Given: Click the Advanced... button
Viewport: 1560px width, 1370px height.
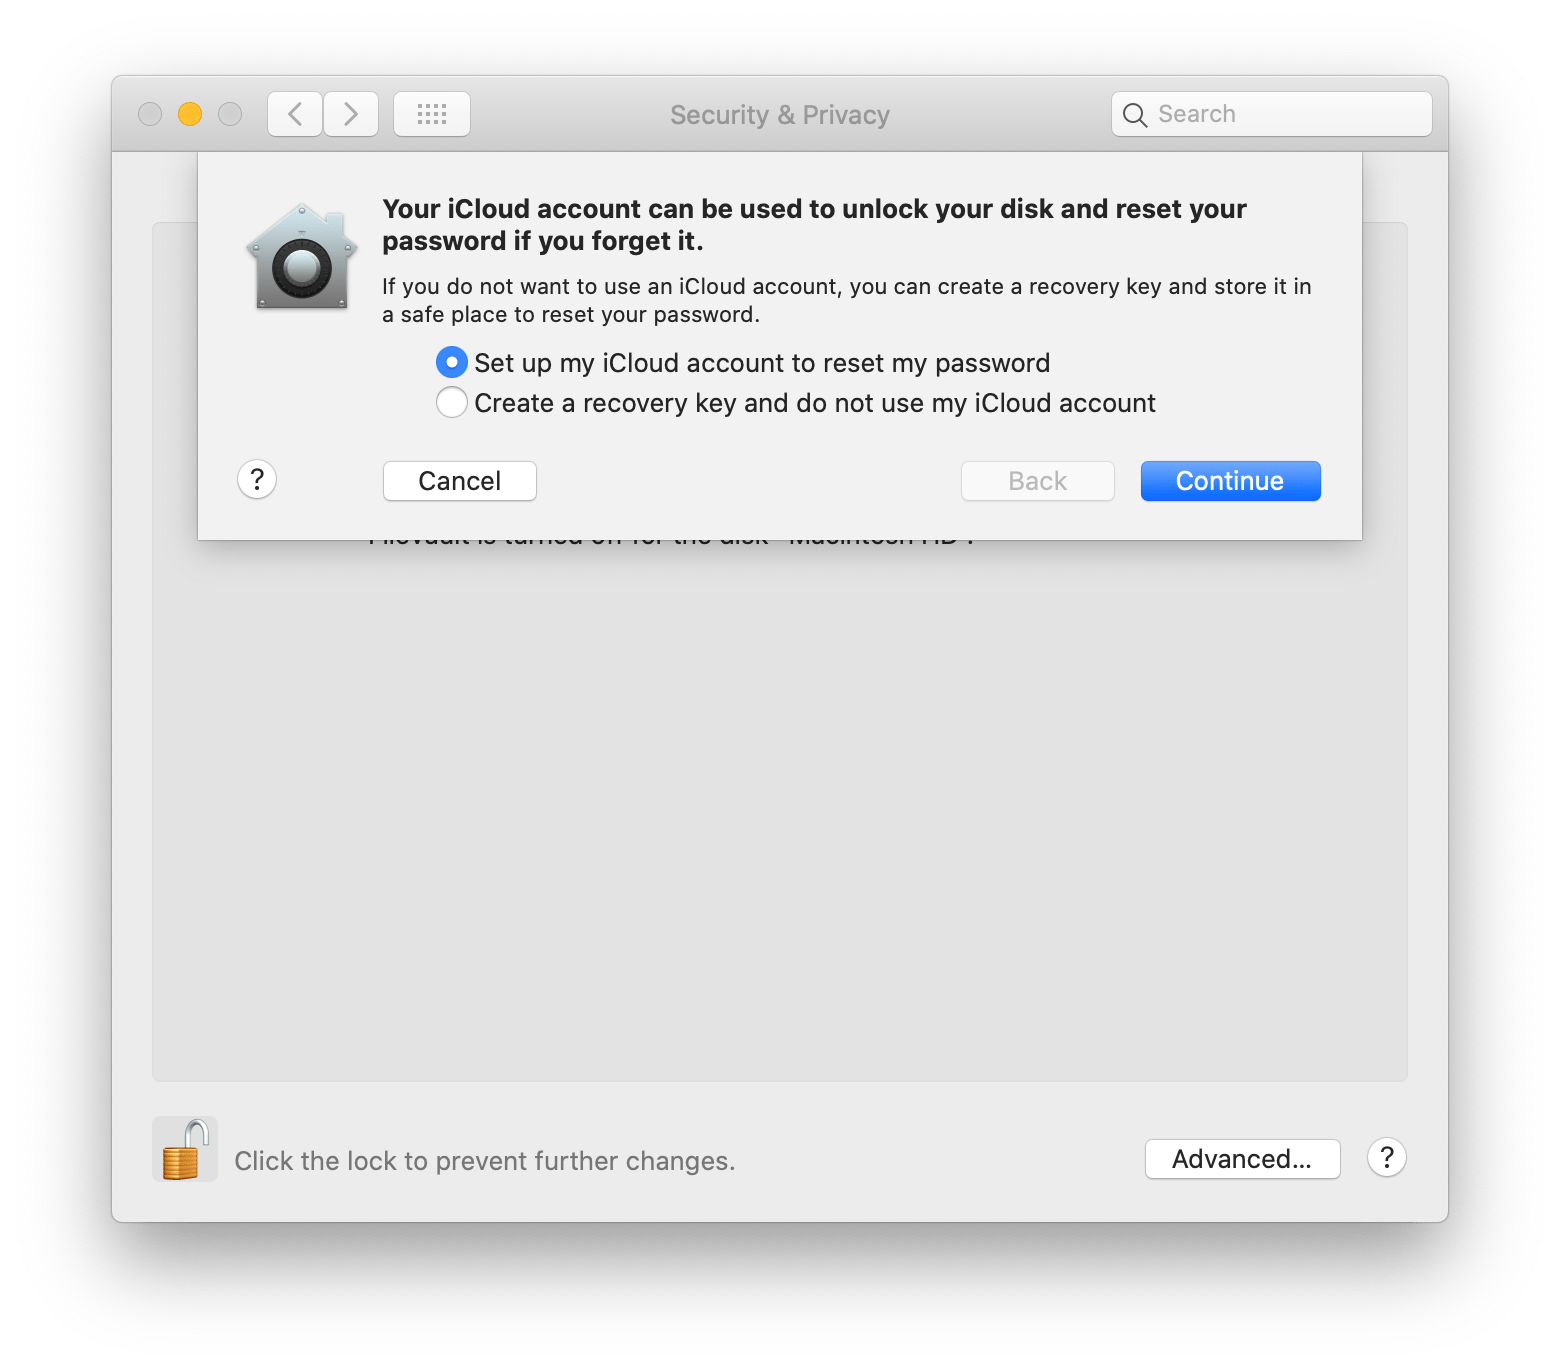Looking at the screenshot, I should point(1242,1158).
